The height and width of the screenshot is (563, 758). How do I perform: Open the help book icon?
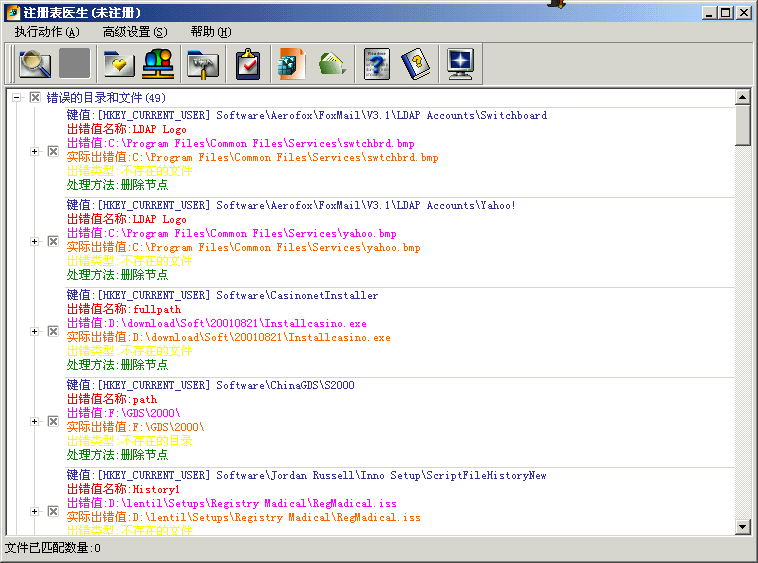point(414,64)
